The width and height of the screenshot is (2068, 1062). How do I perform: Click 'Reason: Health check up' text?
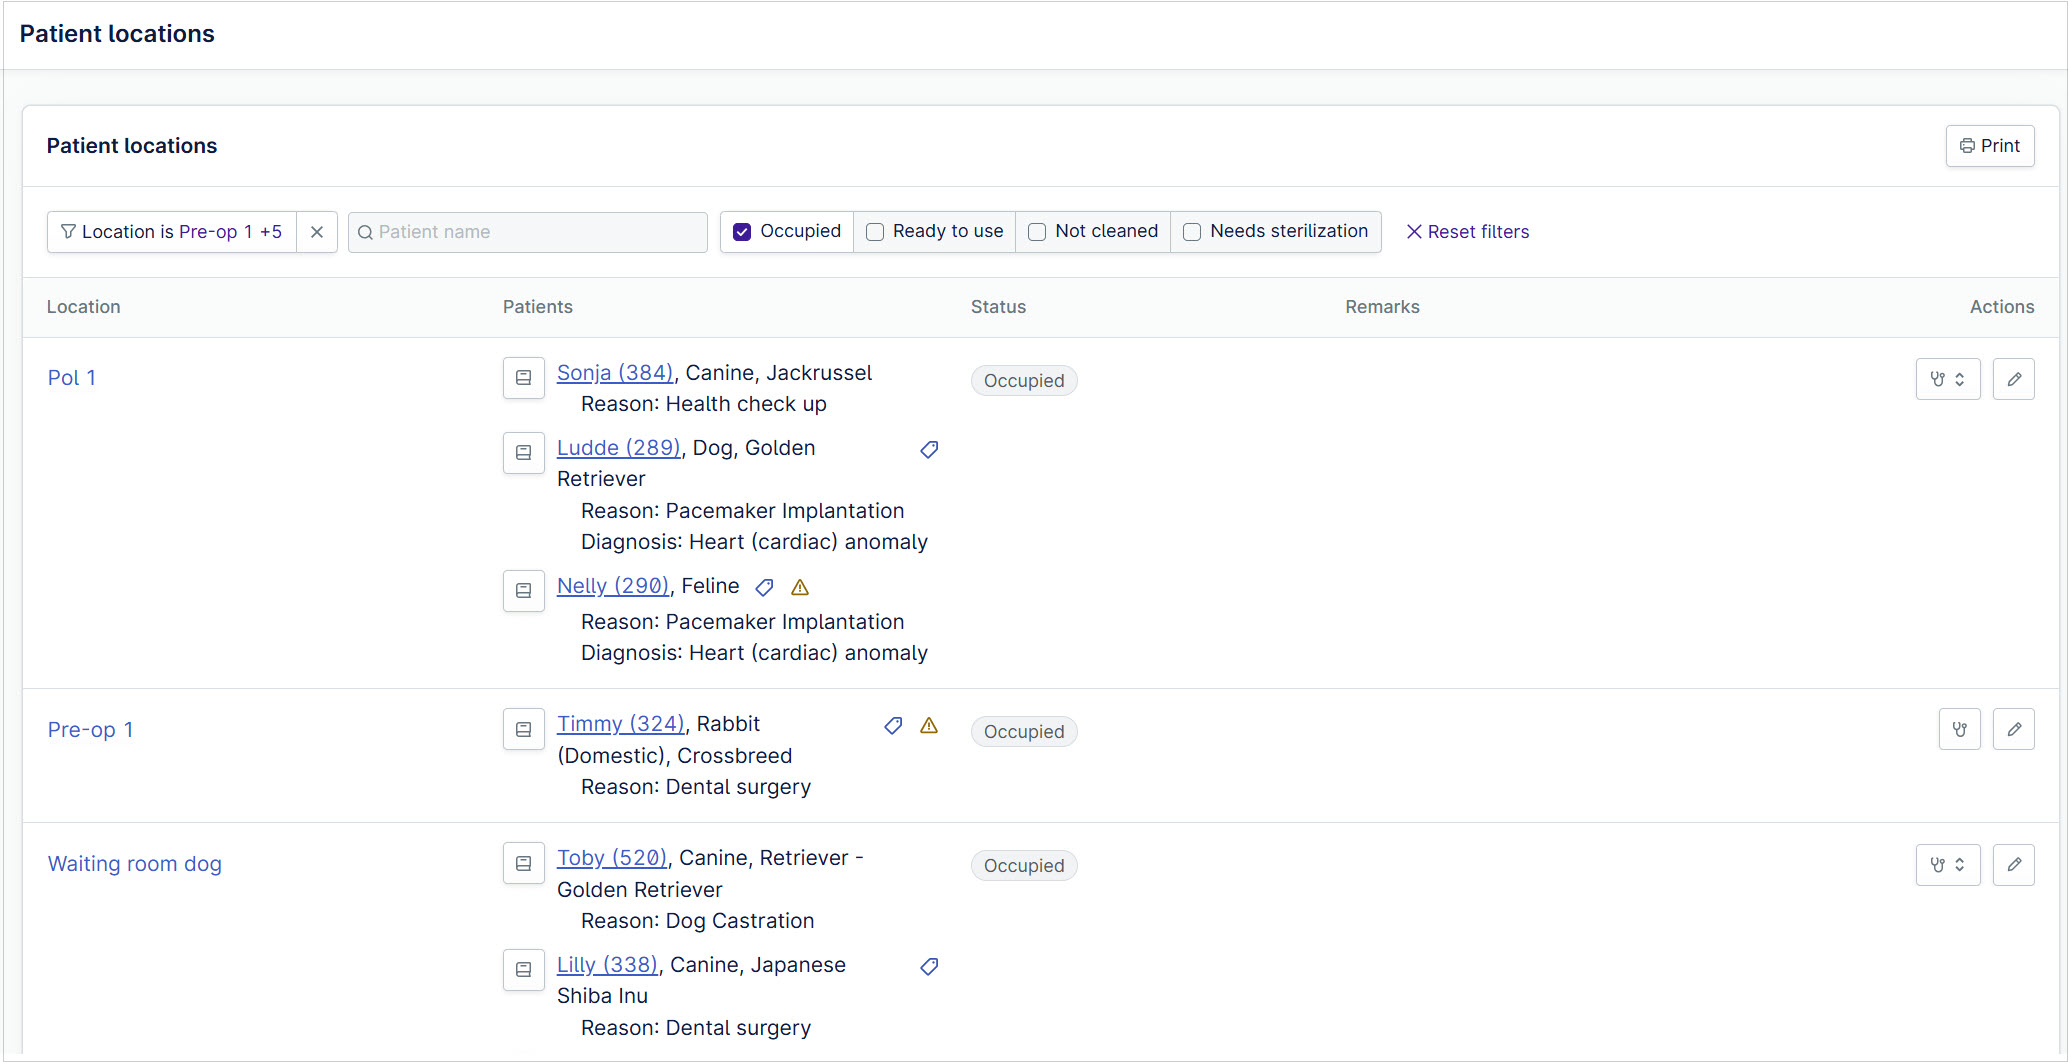click(x=704, y=404)
